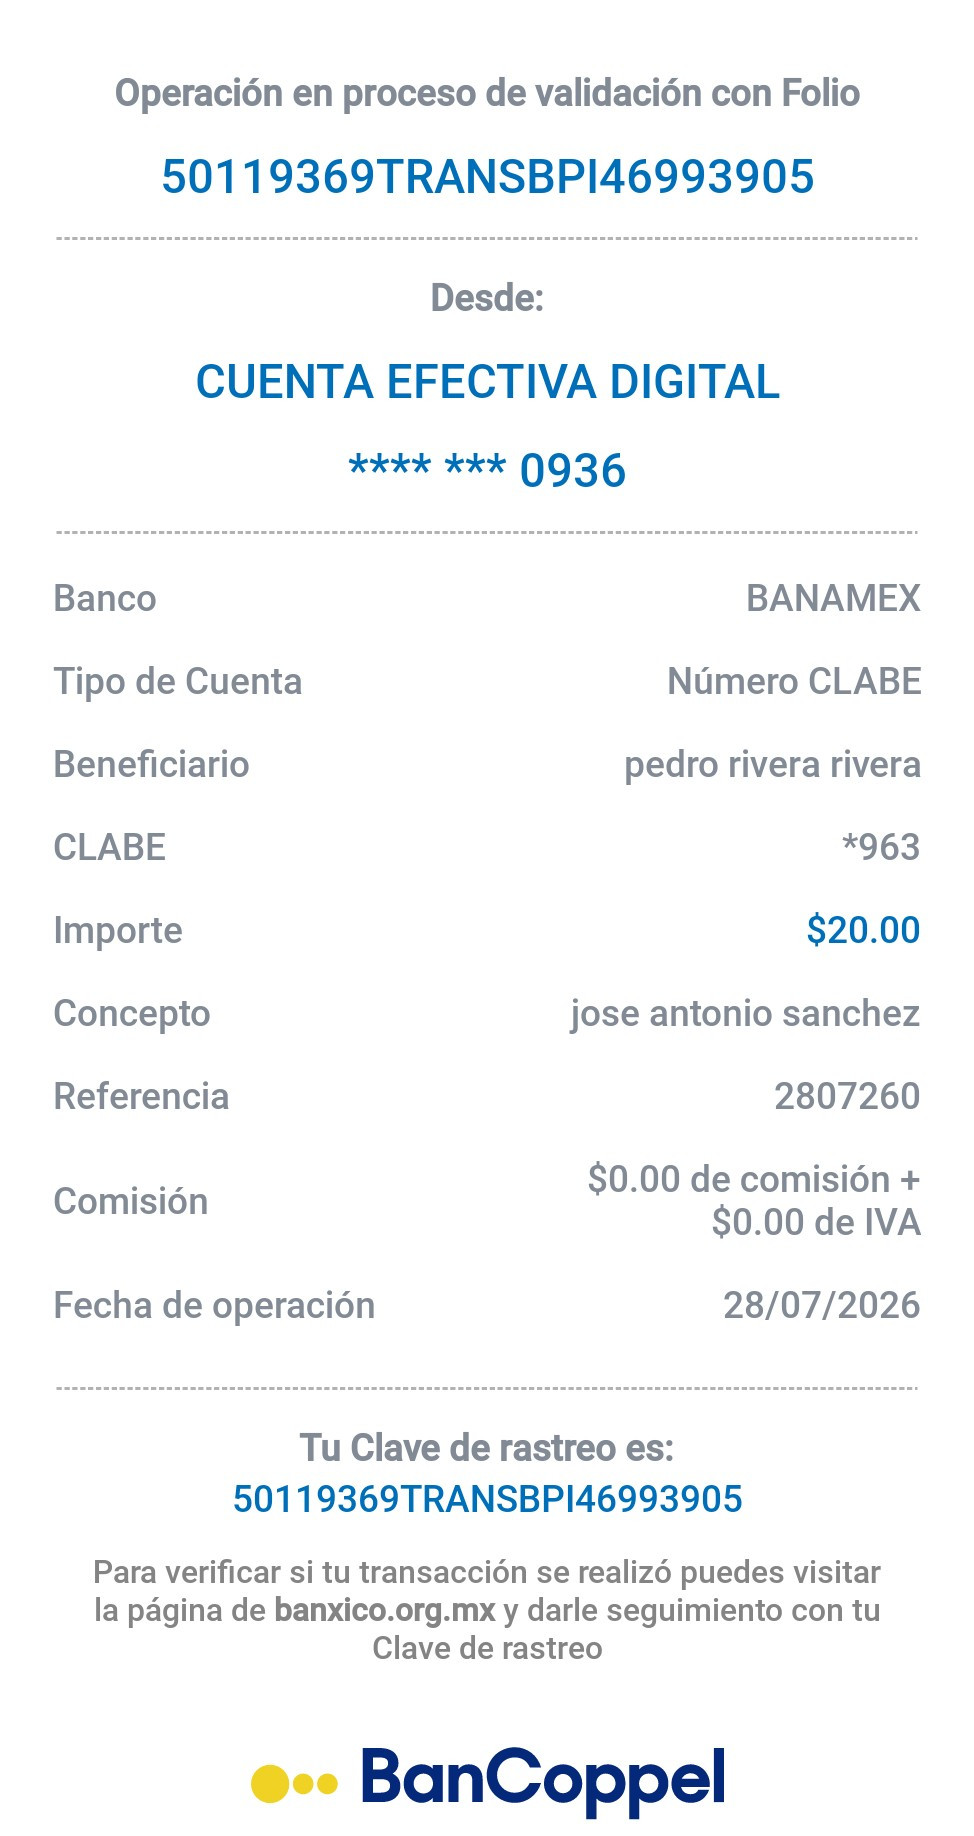Click the Tu Clave de rastreo es heading

pyautogui.click(x=487, y=1448)
